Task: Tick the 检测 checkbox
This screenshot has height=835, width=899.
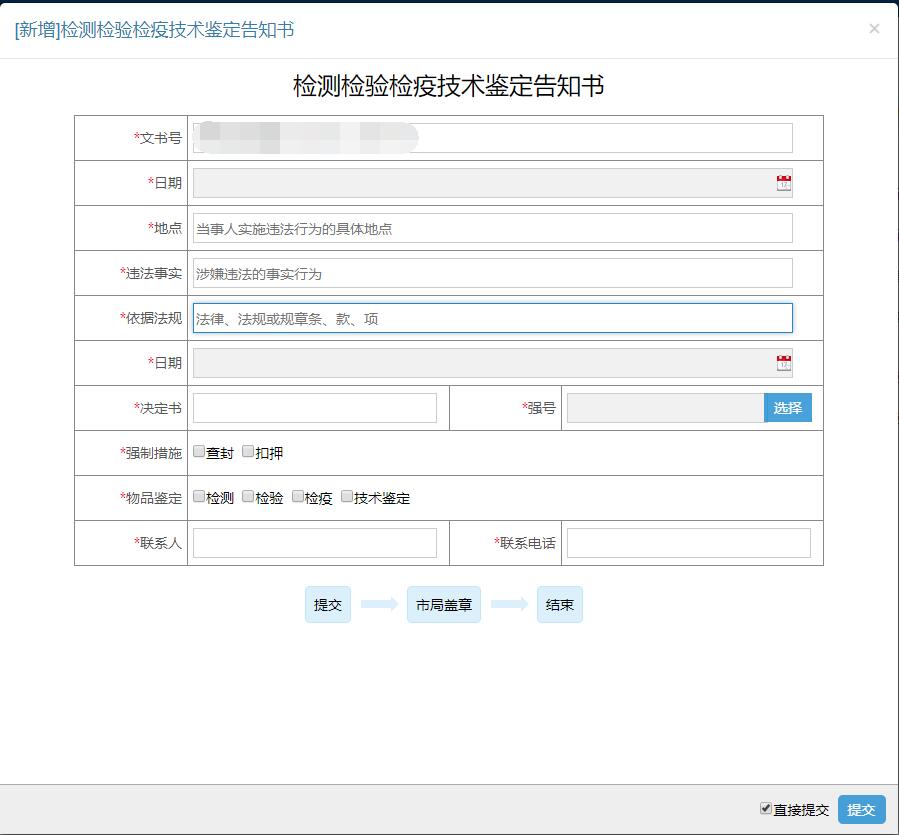Action: (x=199, y=496)
